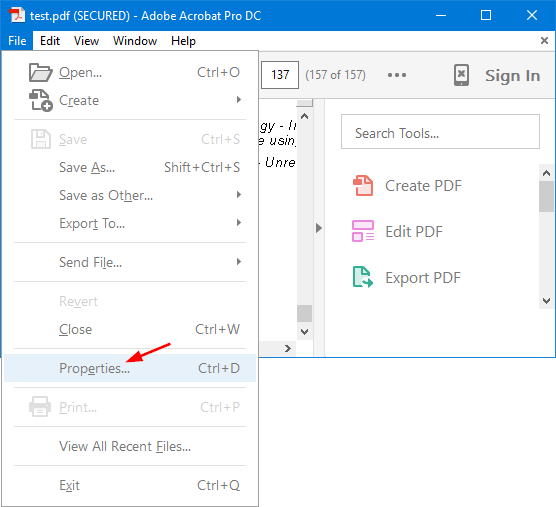Select the Edit PDF tool icon

tap(363, 231)
